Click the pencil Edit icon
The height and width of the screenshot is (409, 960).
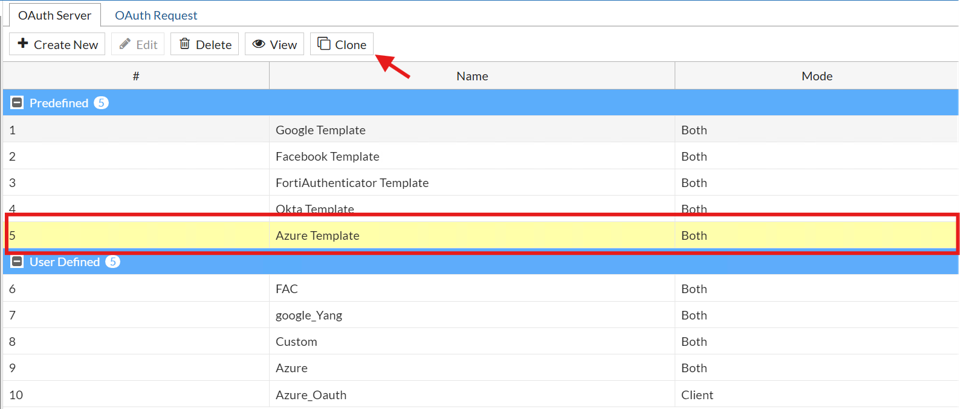point(125,44)
